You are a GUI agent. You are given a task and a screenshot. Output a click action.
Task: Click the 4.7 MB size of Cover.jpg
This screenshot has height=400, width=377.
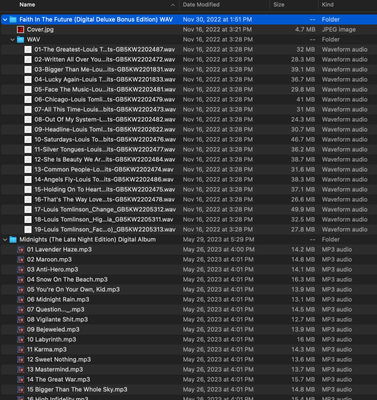coord(305,30)
